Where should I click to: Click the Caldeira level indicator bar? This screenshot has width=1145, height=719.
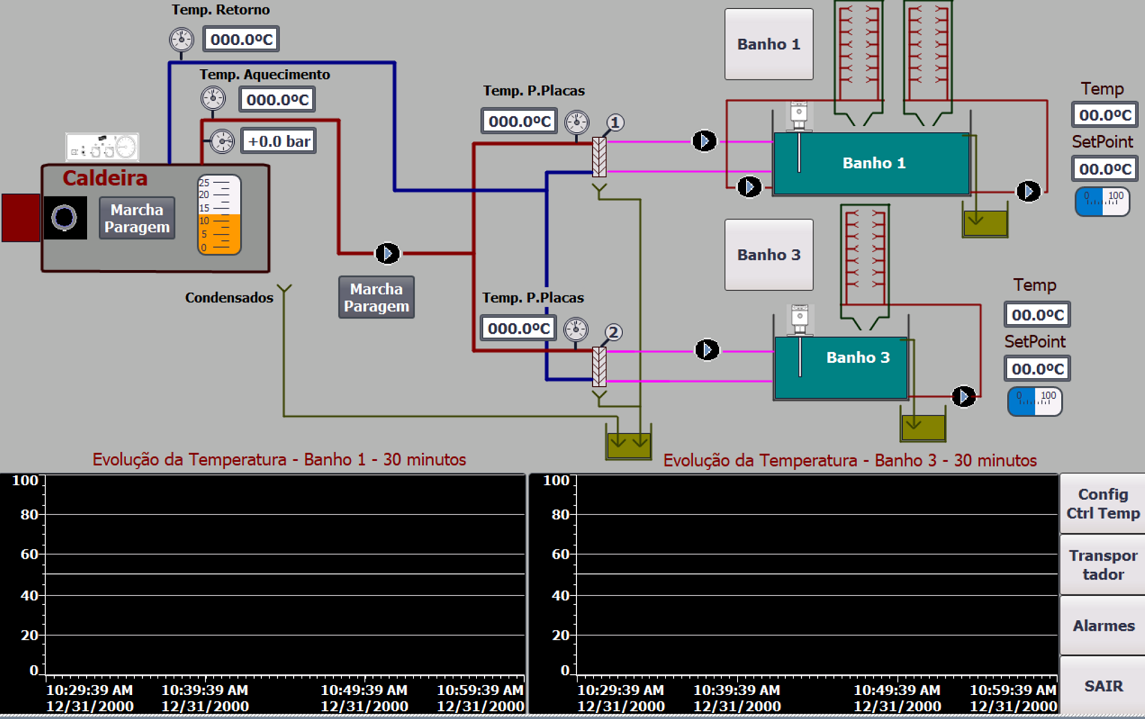(219, 215)
